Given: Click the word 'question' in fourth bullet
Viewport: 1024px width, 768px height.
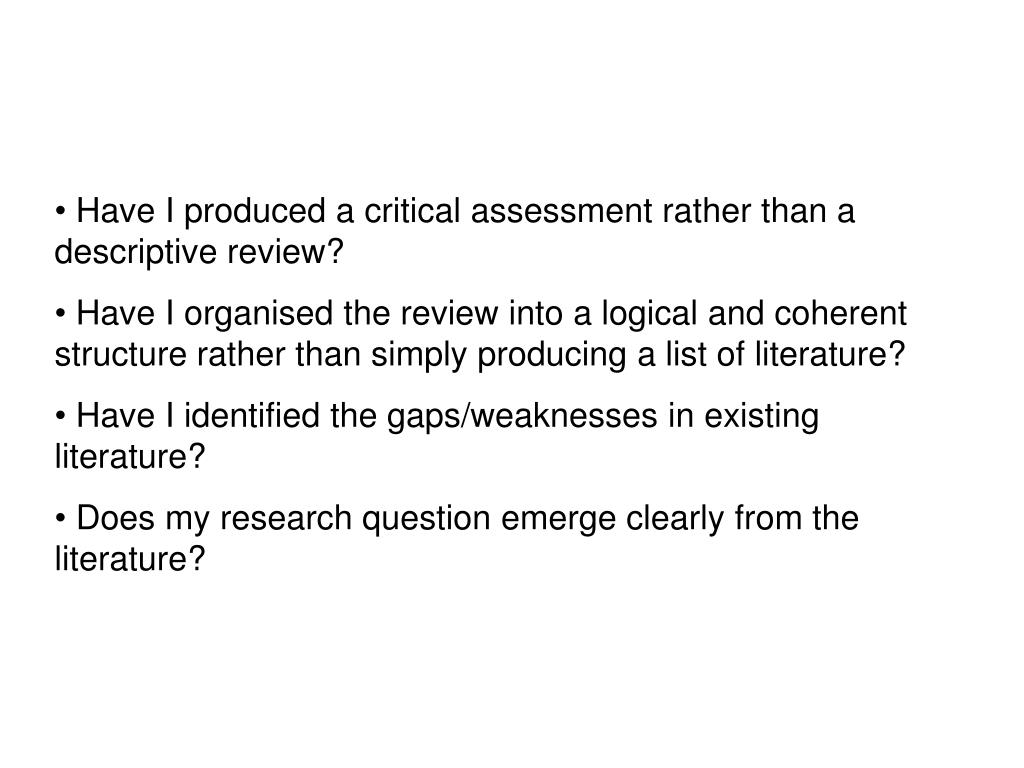Looking at the screenshot, I should (426, 520).
